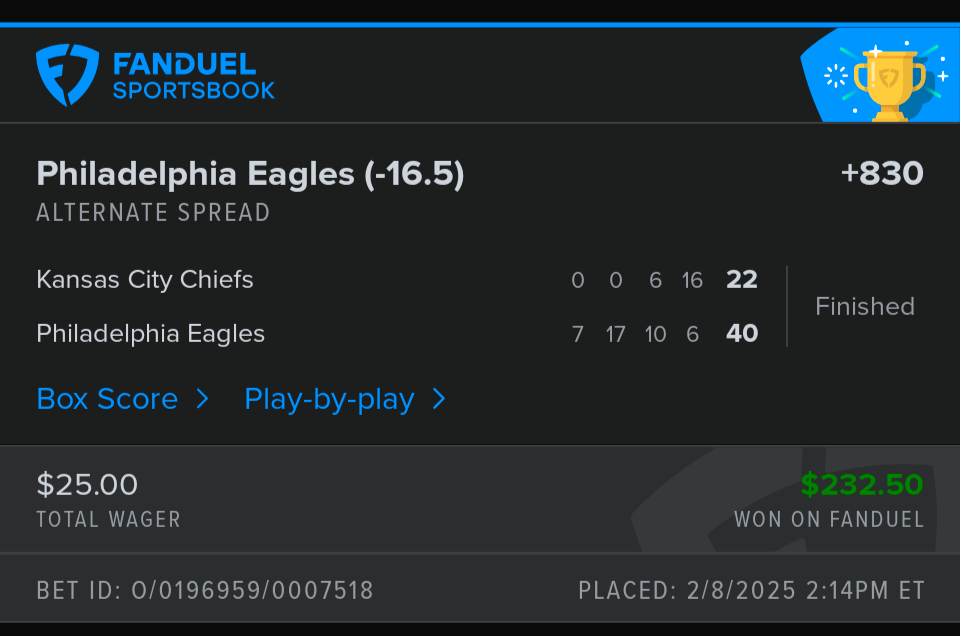This screenshot has height=636, width=960.
Task: Expand the Box Score chevron arrow
Action: coord(202,399)
